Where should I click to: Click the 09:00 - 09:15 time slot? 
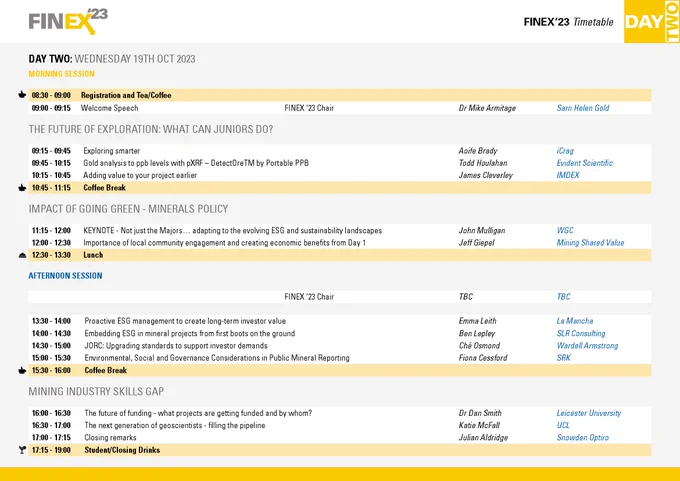51,108
